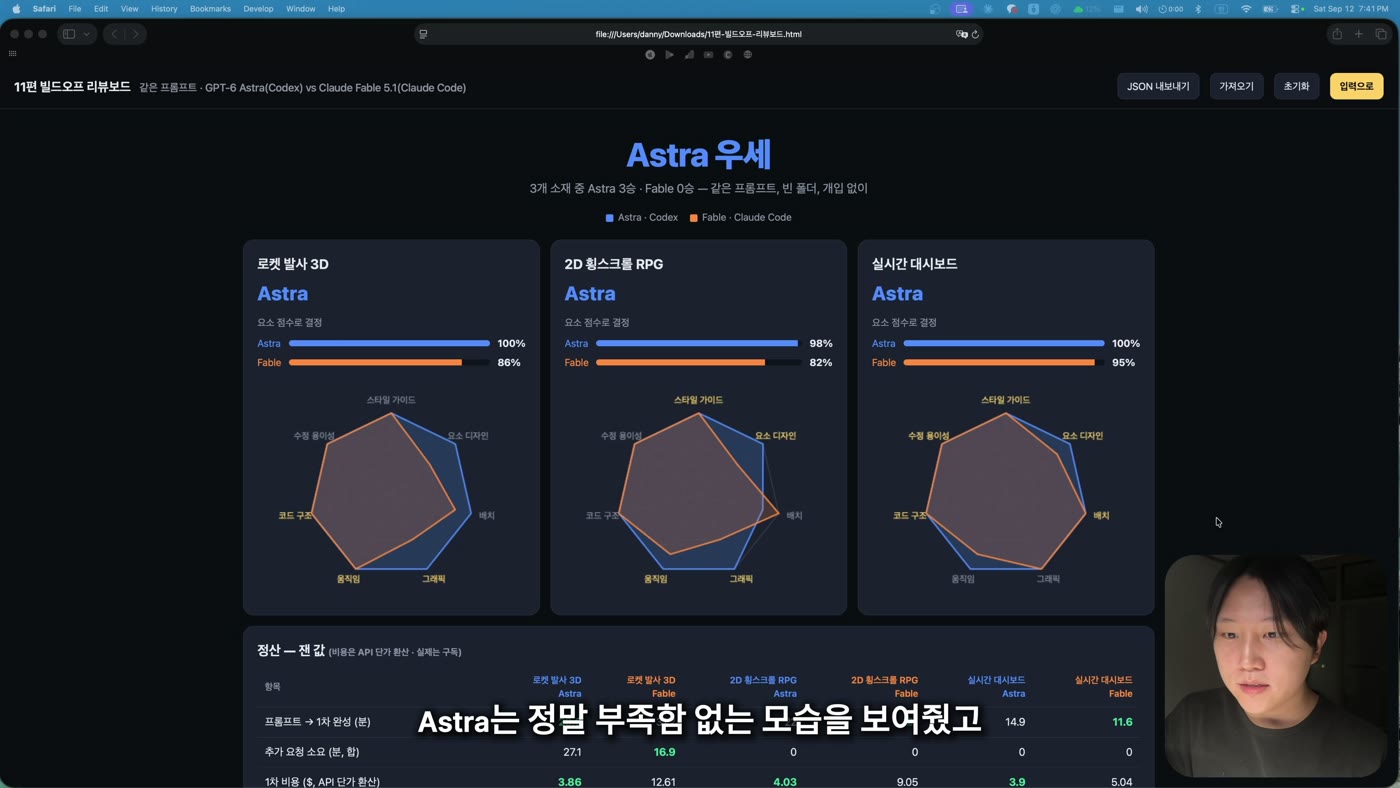This screenshot has width=1400, height=788.
Task: Click the 로켓 발사 3D card title
Action: [292, 264]
